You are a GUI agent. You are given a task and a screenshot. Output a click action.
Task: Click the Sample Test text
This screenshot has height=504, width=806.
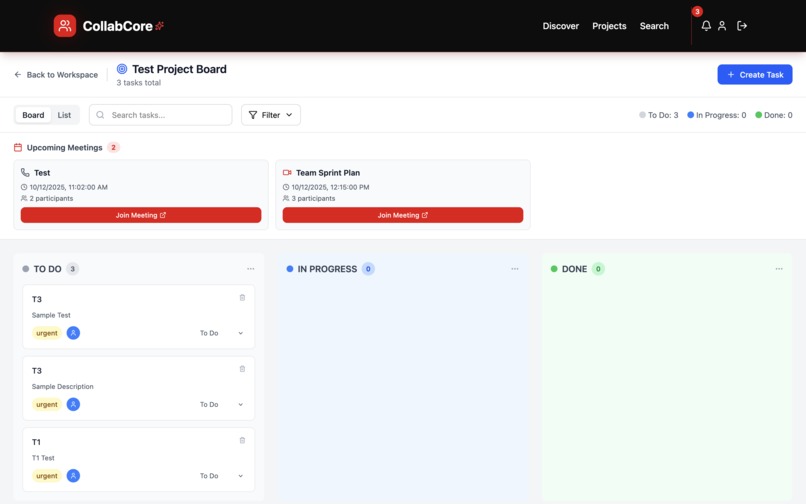pyautogui.click(x=51, y=315)
